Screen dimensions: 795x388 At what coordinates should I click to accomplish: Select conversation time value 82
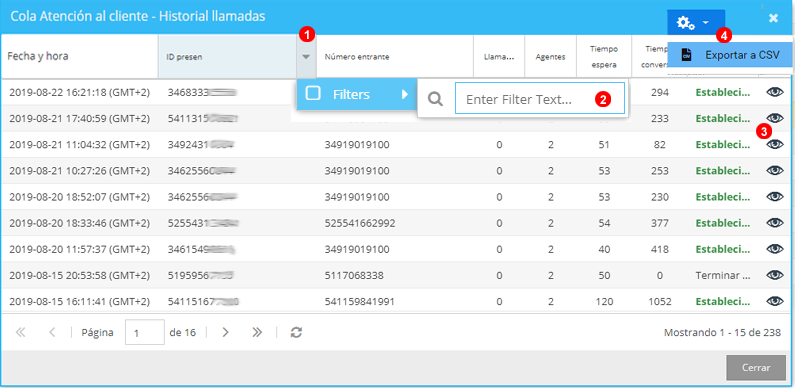click(x=660, y=145)
